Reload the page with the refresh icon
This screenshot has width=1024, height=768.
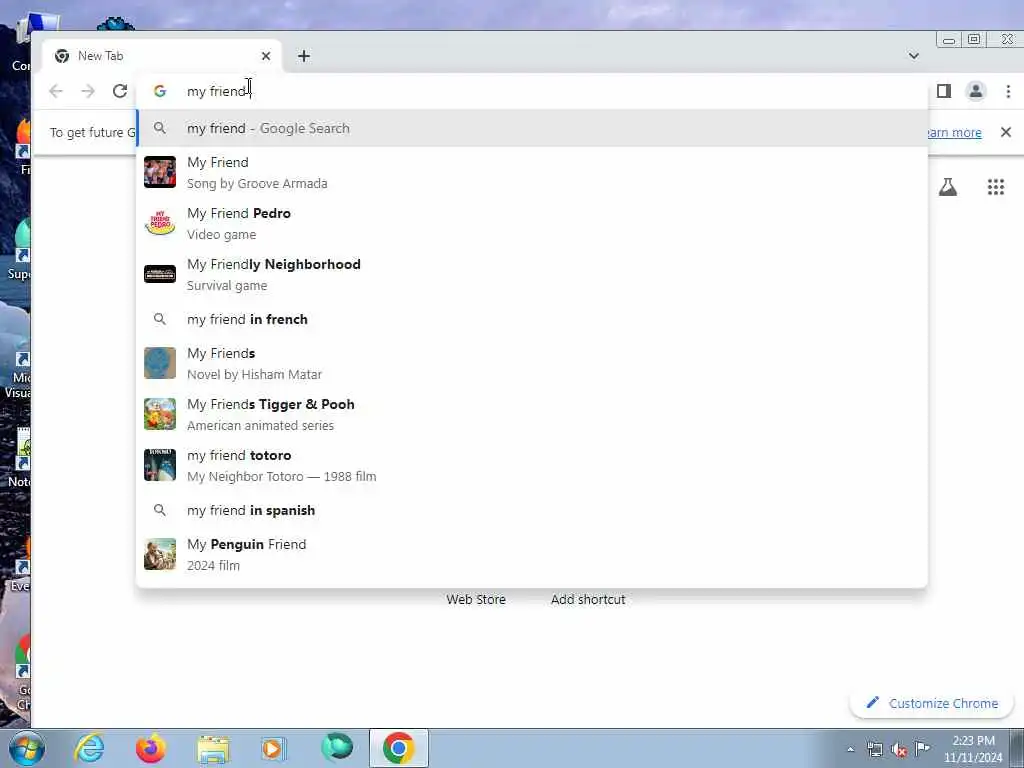pyautogui.click(x=120, y=91)
